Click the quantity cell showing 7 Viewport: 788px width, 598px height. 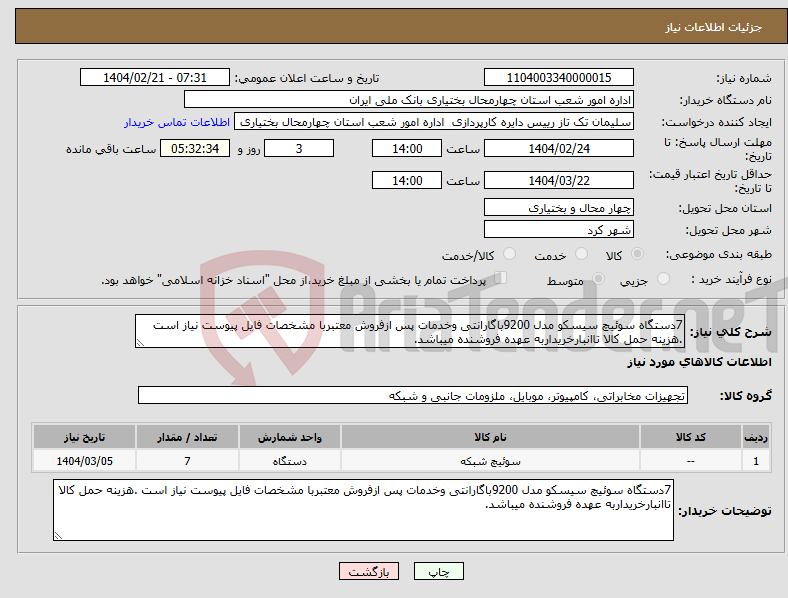point(187,460)
